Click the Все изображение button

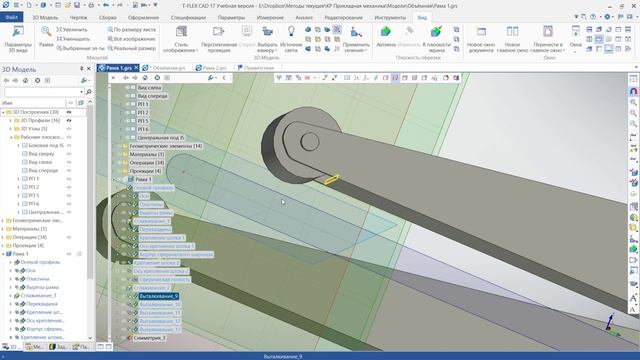point(131,39)
